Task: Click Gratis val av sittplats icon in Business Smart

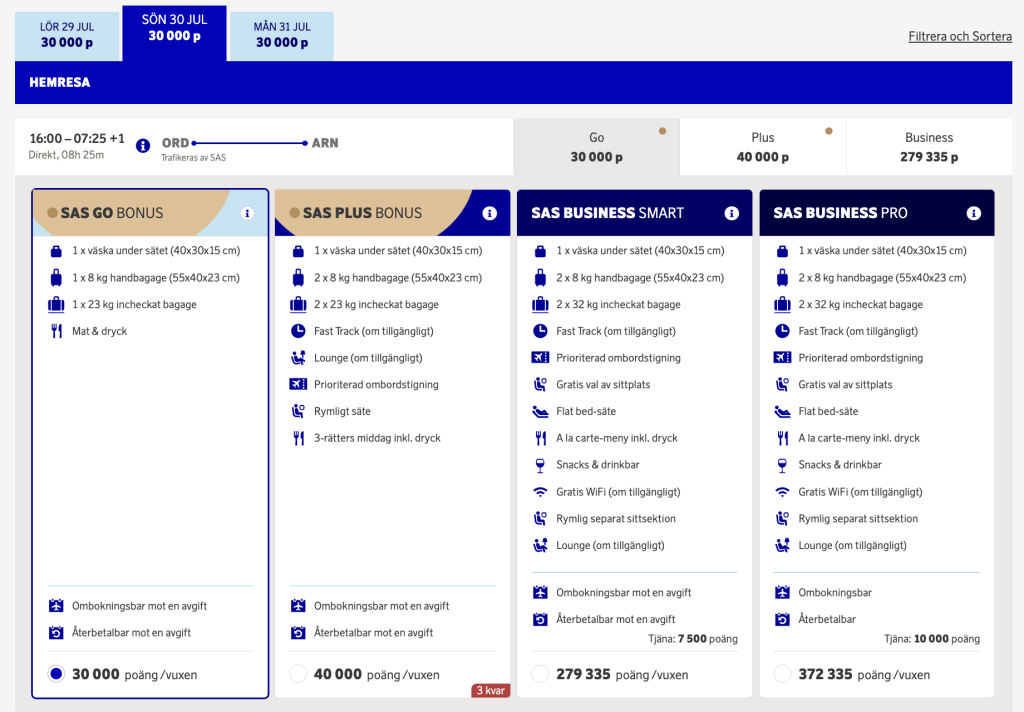Action: click(540, 384)
